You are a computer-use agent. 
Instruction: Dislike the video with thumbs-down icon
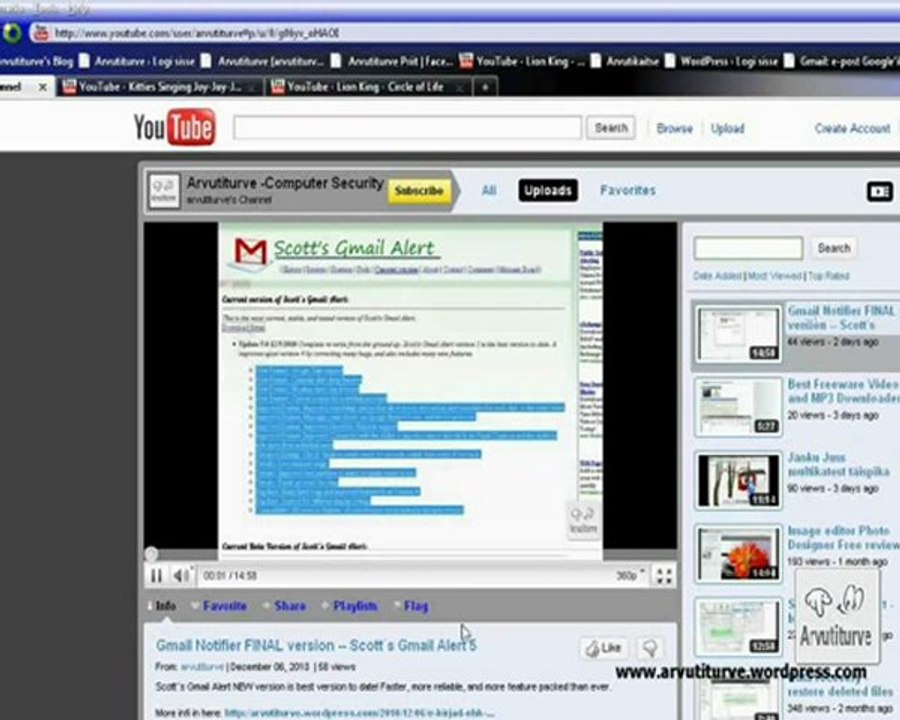[x=650, y=648]
